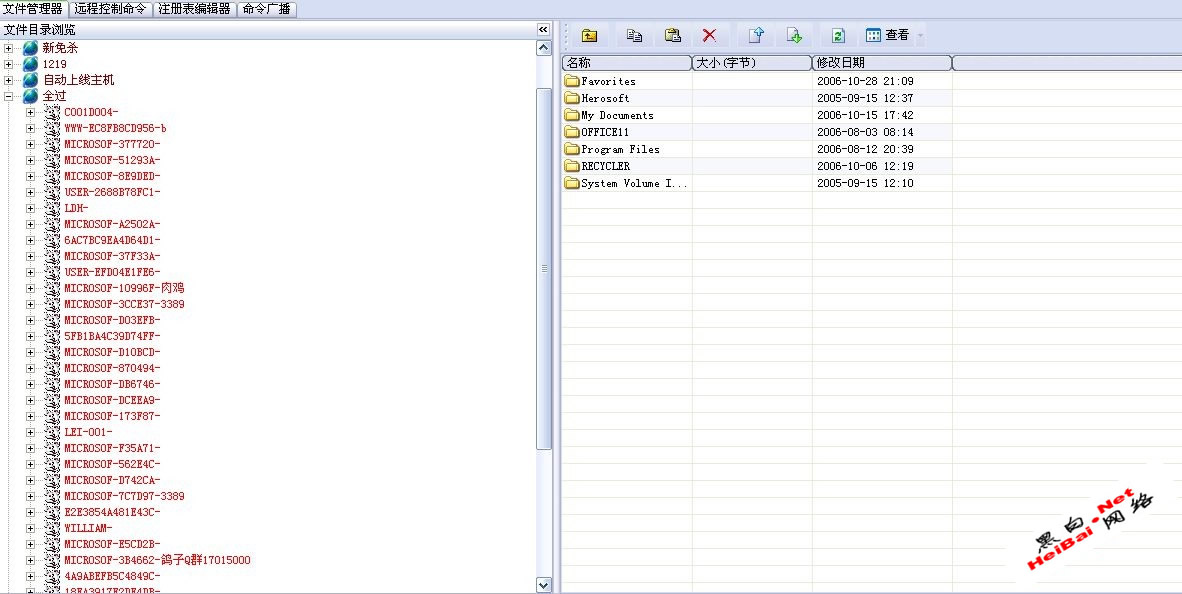This screenshot has width=1182, height=594.
Task: Click the refresh file list icon
Action: (838, 36)
